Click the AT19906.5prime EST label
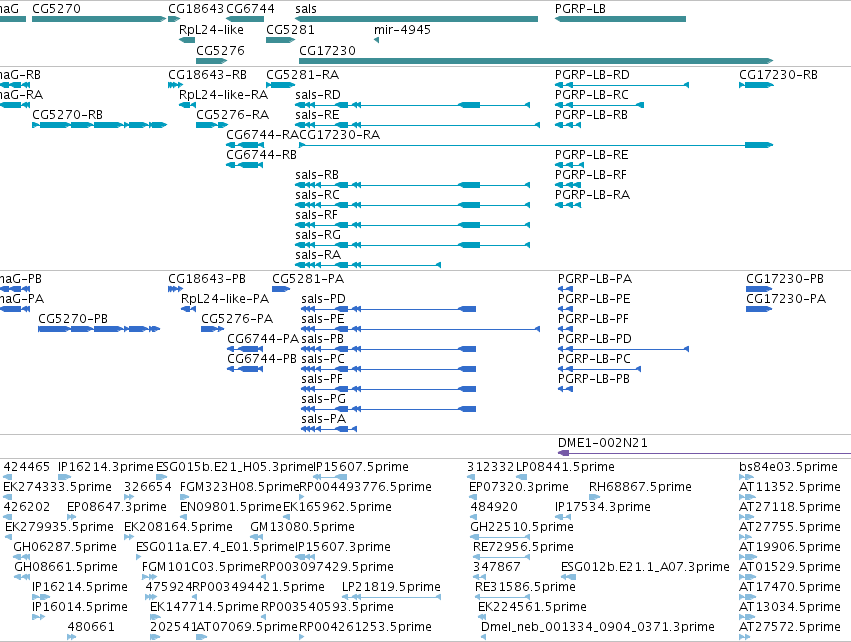Image resolution: width=851 pixels, height=642 pixels. [x=790, y=546]
